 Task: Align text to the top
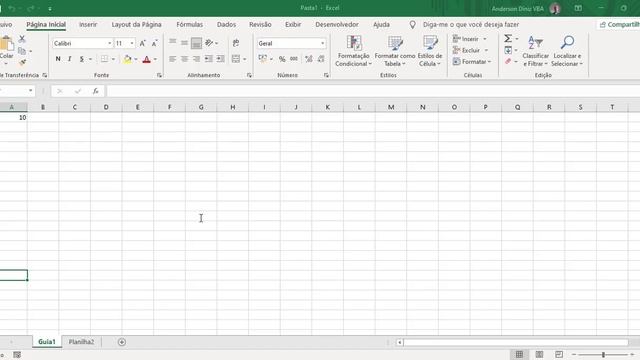(173, 42)
